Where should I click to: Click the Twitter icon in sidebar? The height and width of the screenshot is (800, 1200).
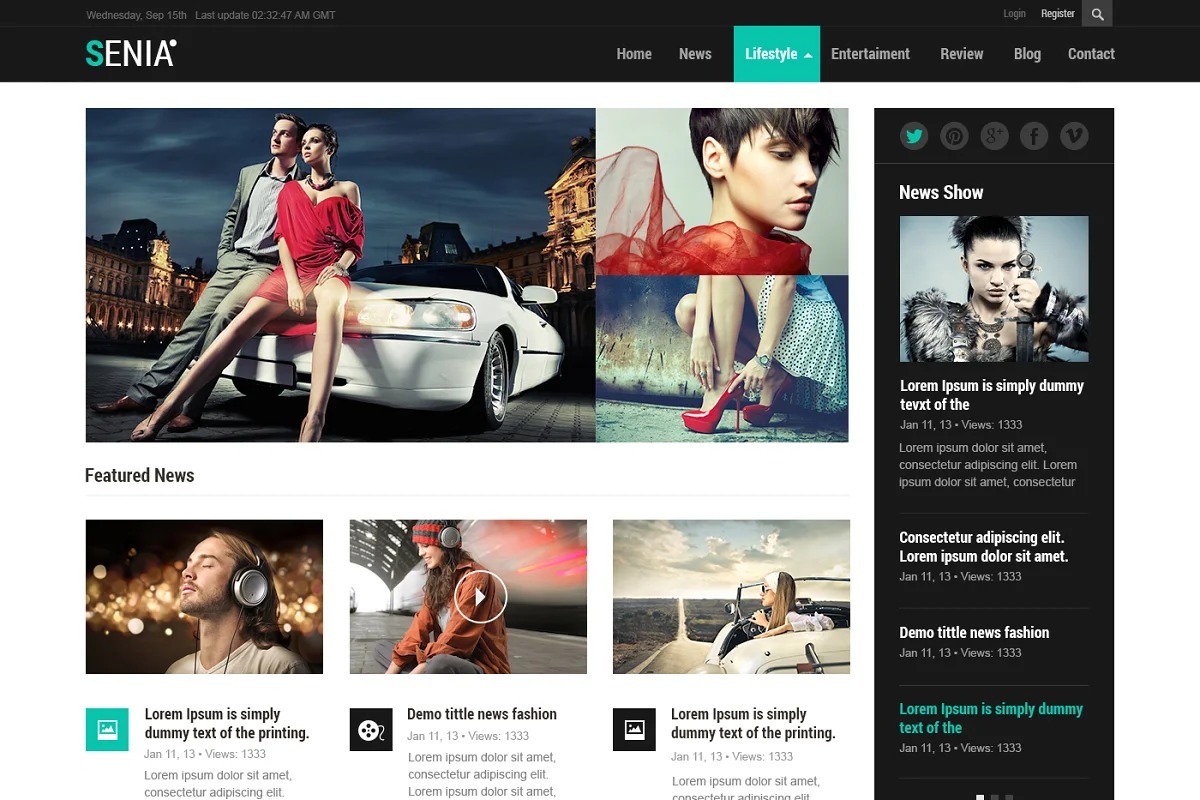(914, 136)
